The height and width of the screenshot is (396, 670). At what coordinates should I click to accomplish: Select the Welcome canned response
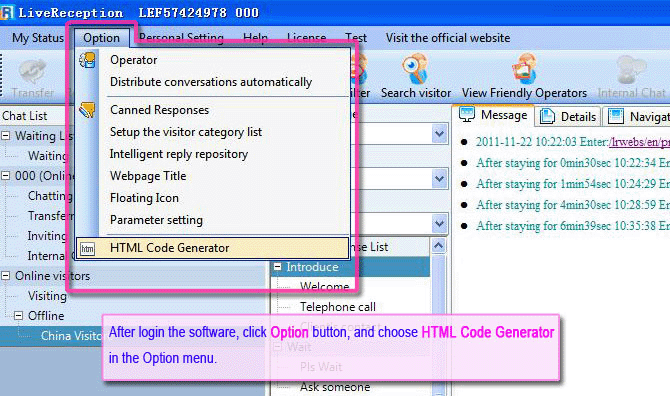[325, 287]
